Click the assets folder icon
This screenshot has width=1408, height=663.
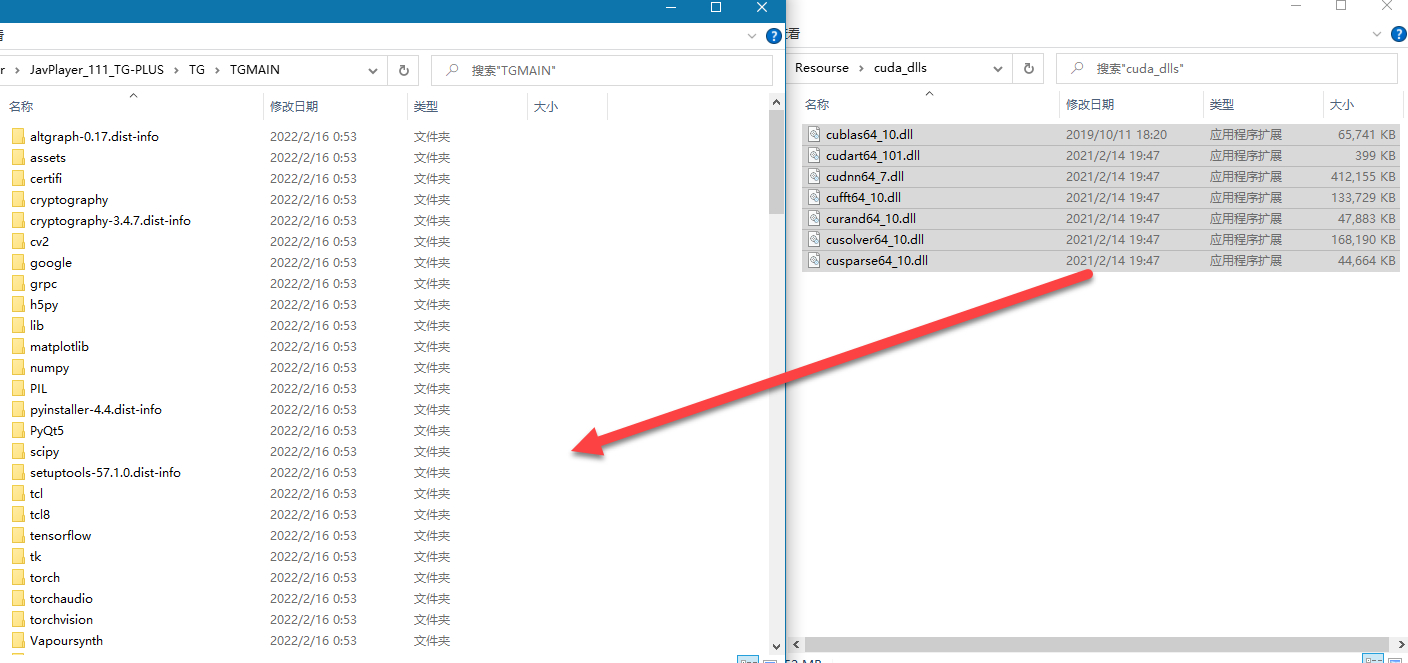pyautogui.click(x=17, y=157)
